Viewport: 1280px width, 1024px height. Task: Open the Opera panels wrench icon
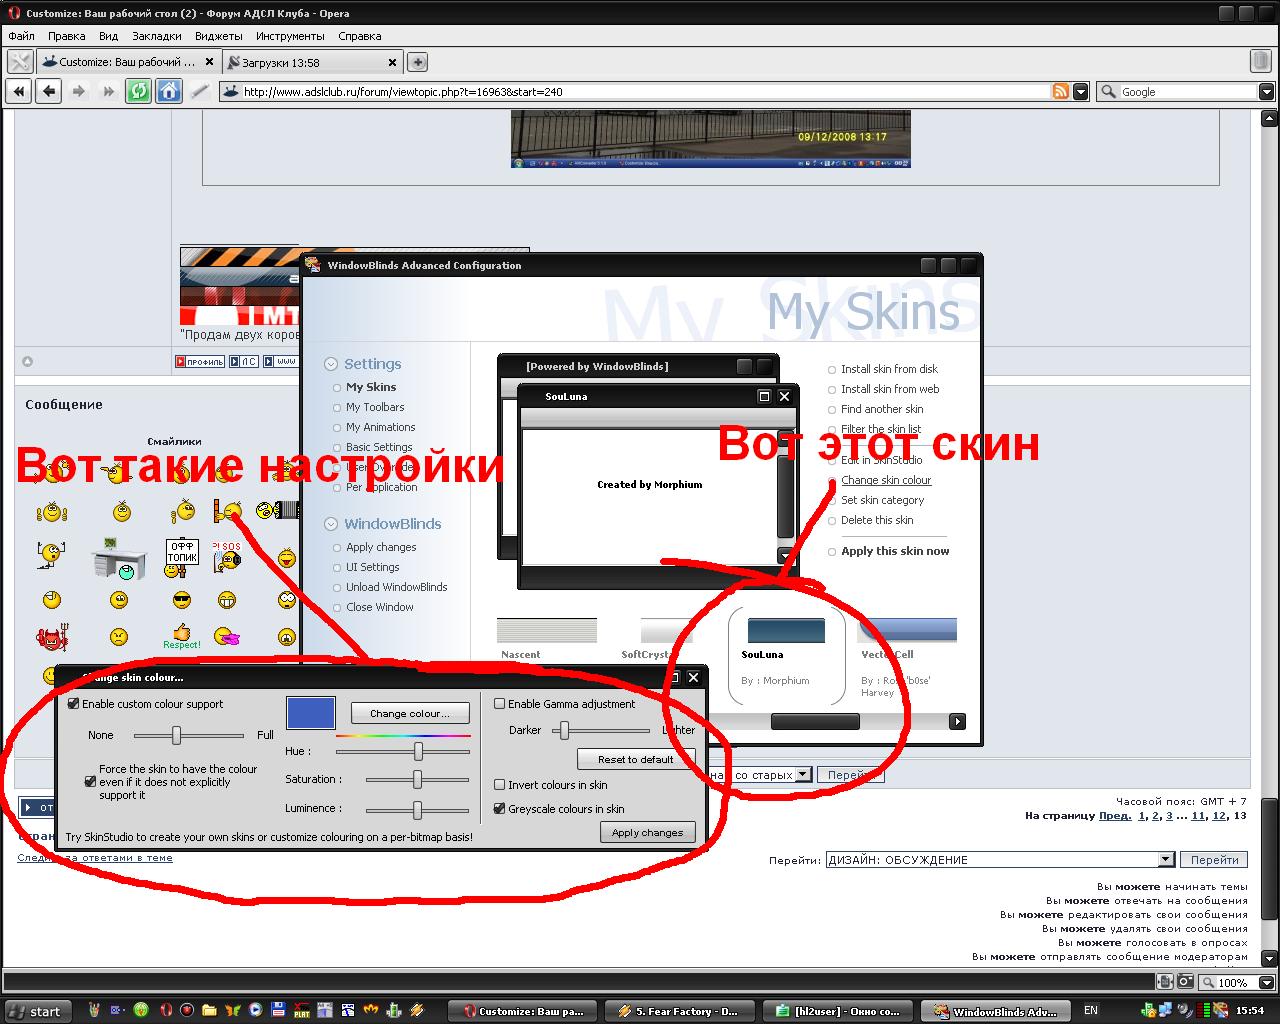coord(19,62)
